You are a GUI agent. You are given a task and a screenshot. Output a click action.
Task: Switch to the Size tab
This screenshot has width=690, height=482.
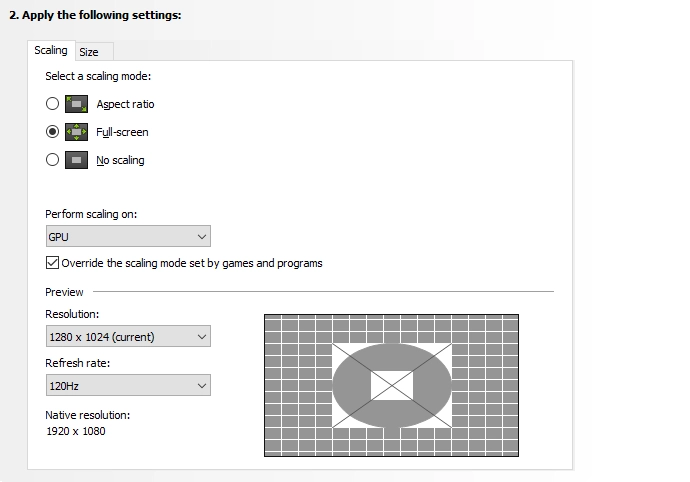coord(94,52)
